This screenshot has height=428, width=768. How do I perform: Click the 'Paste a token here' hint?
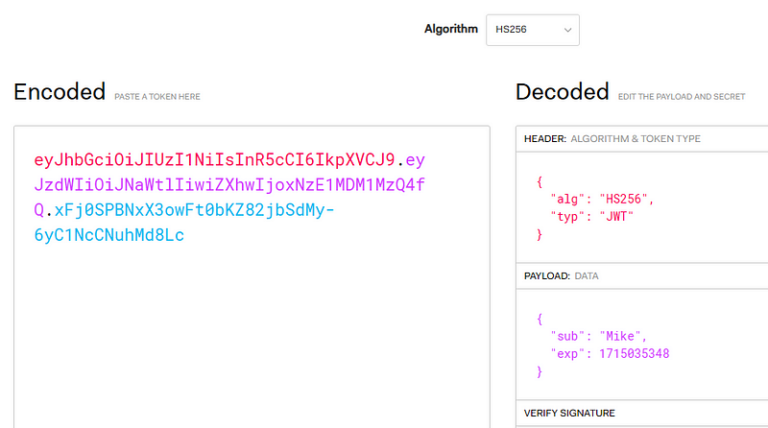tap(157, 96)
